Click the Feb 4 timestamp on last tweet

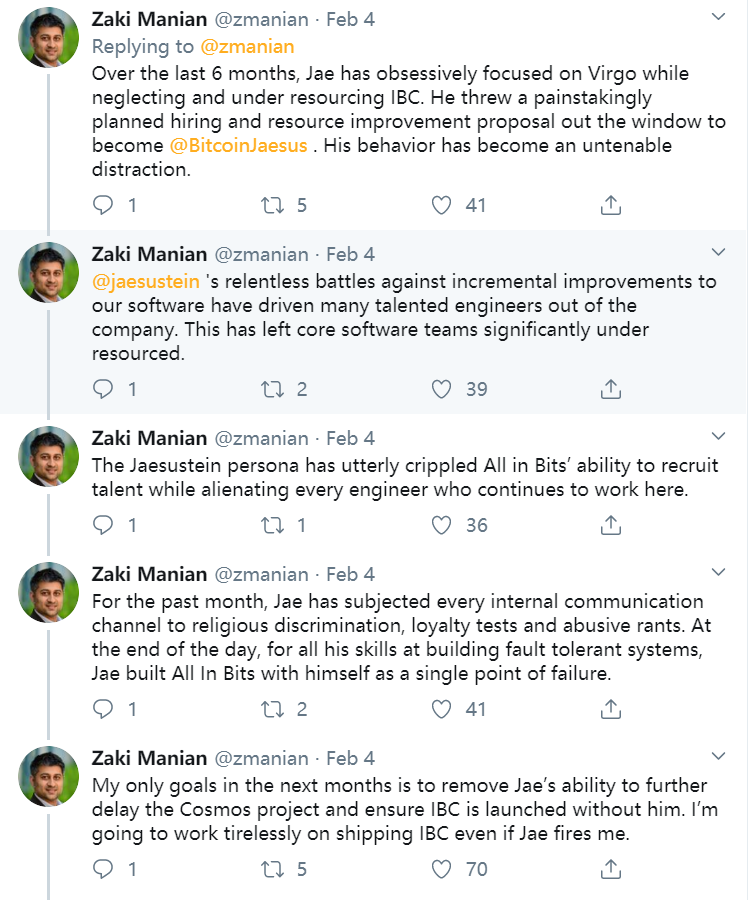[x=351, y=757]
